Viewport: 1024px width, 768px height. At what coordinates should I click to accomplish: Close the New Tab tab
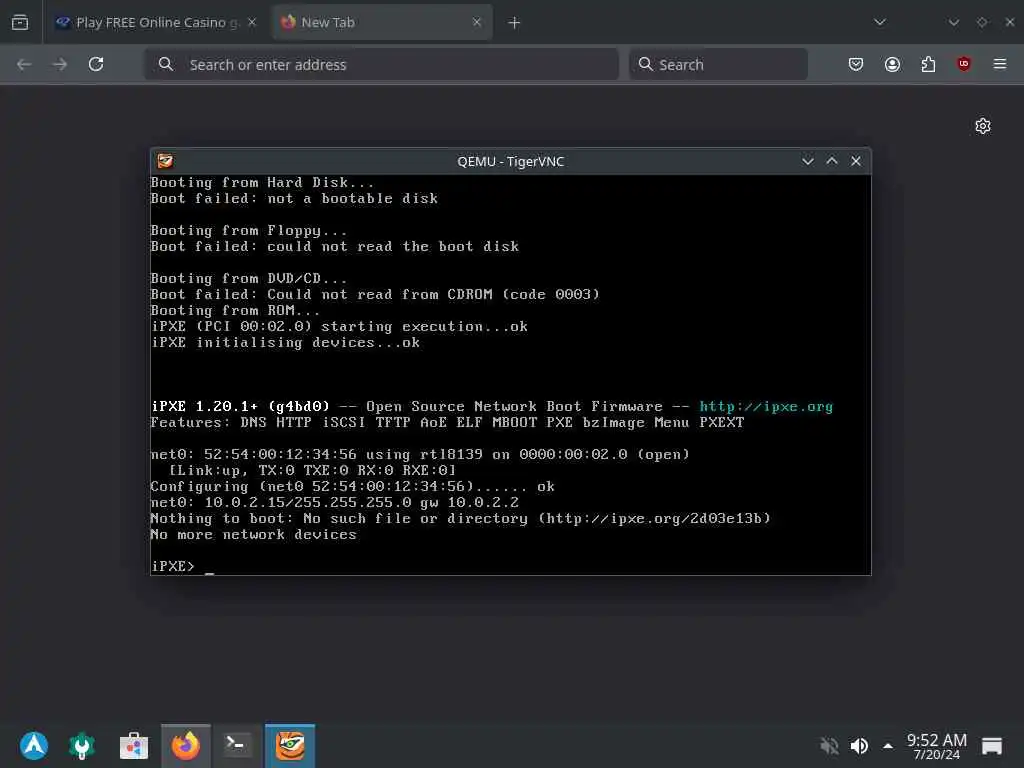pos(477,22)
